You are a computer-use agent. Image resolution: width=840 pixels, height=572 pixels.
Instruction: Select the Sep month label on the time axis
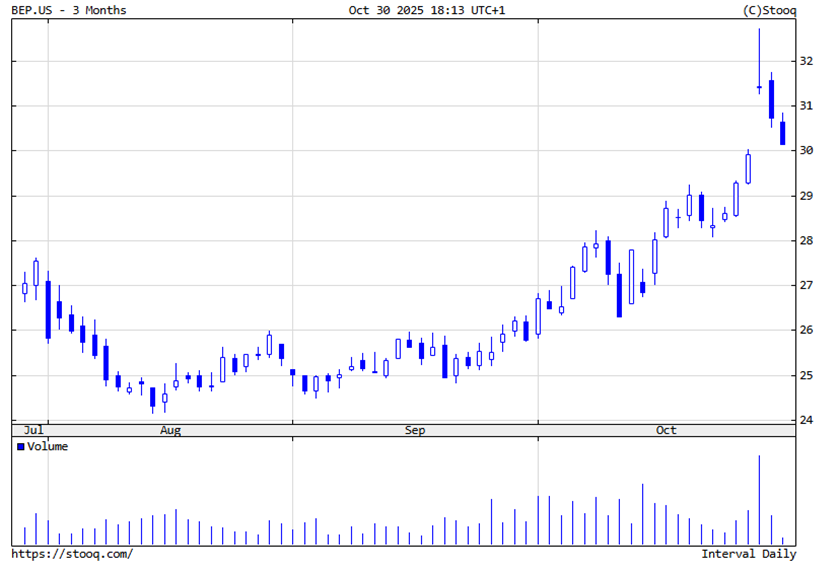415,430
